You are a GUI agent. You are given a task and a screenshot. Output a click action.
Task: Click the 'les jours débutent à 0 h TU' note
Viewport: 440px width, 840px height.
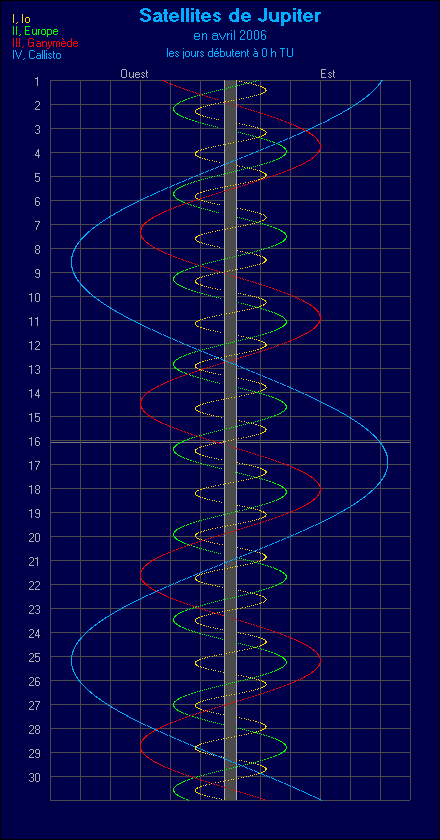click(230, 53)
